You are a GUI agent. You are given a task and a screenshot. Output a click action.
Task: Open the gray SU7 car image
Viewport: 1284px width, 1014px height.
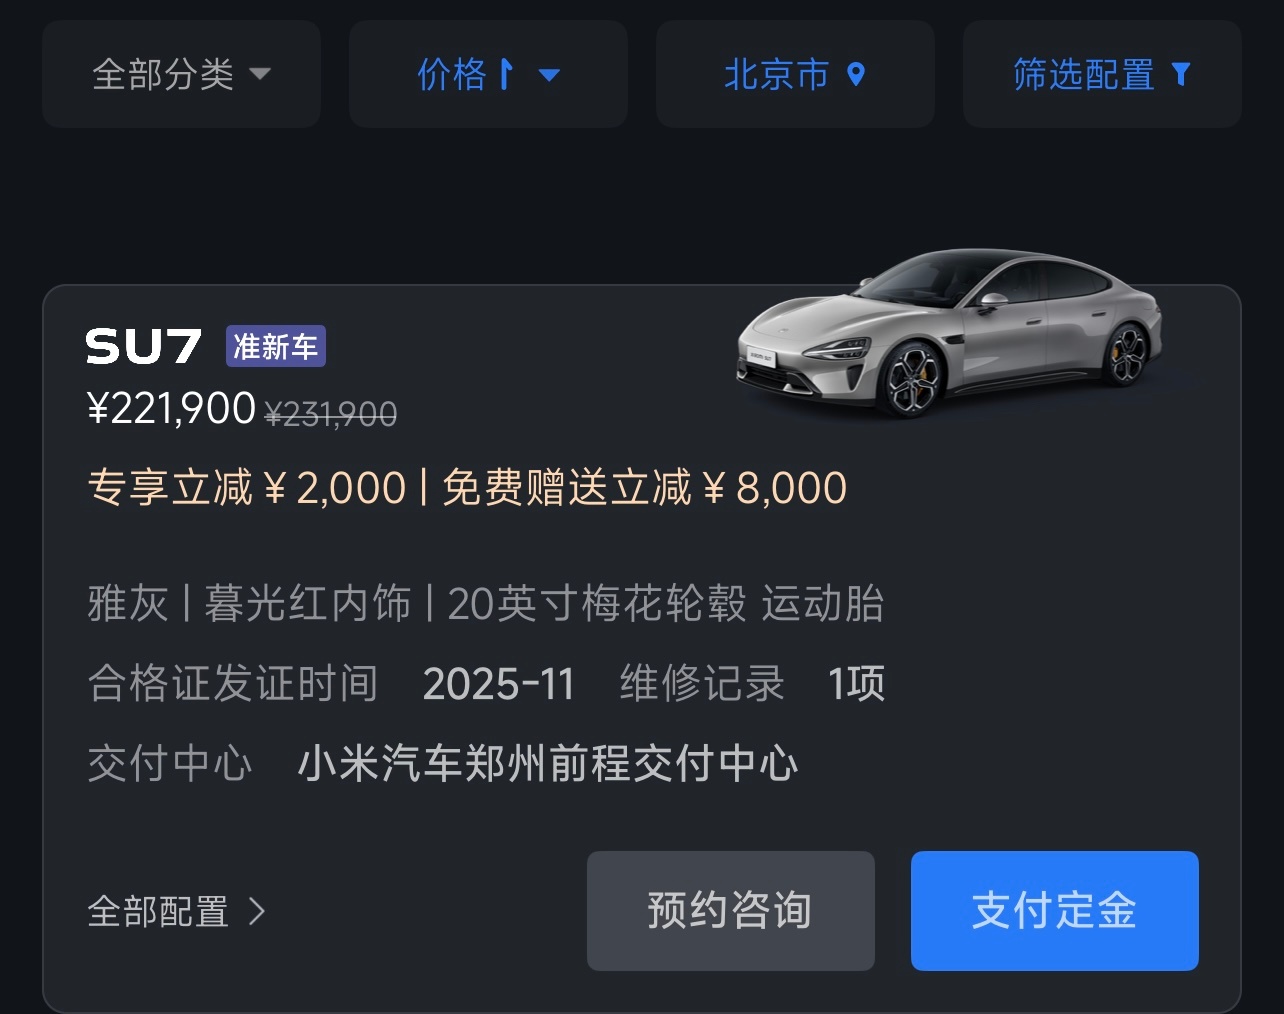(950, 333)
